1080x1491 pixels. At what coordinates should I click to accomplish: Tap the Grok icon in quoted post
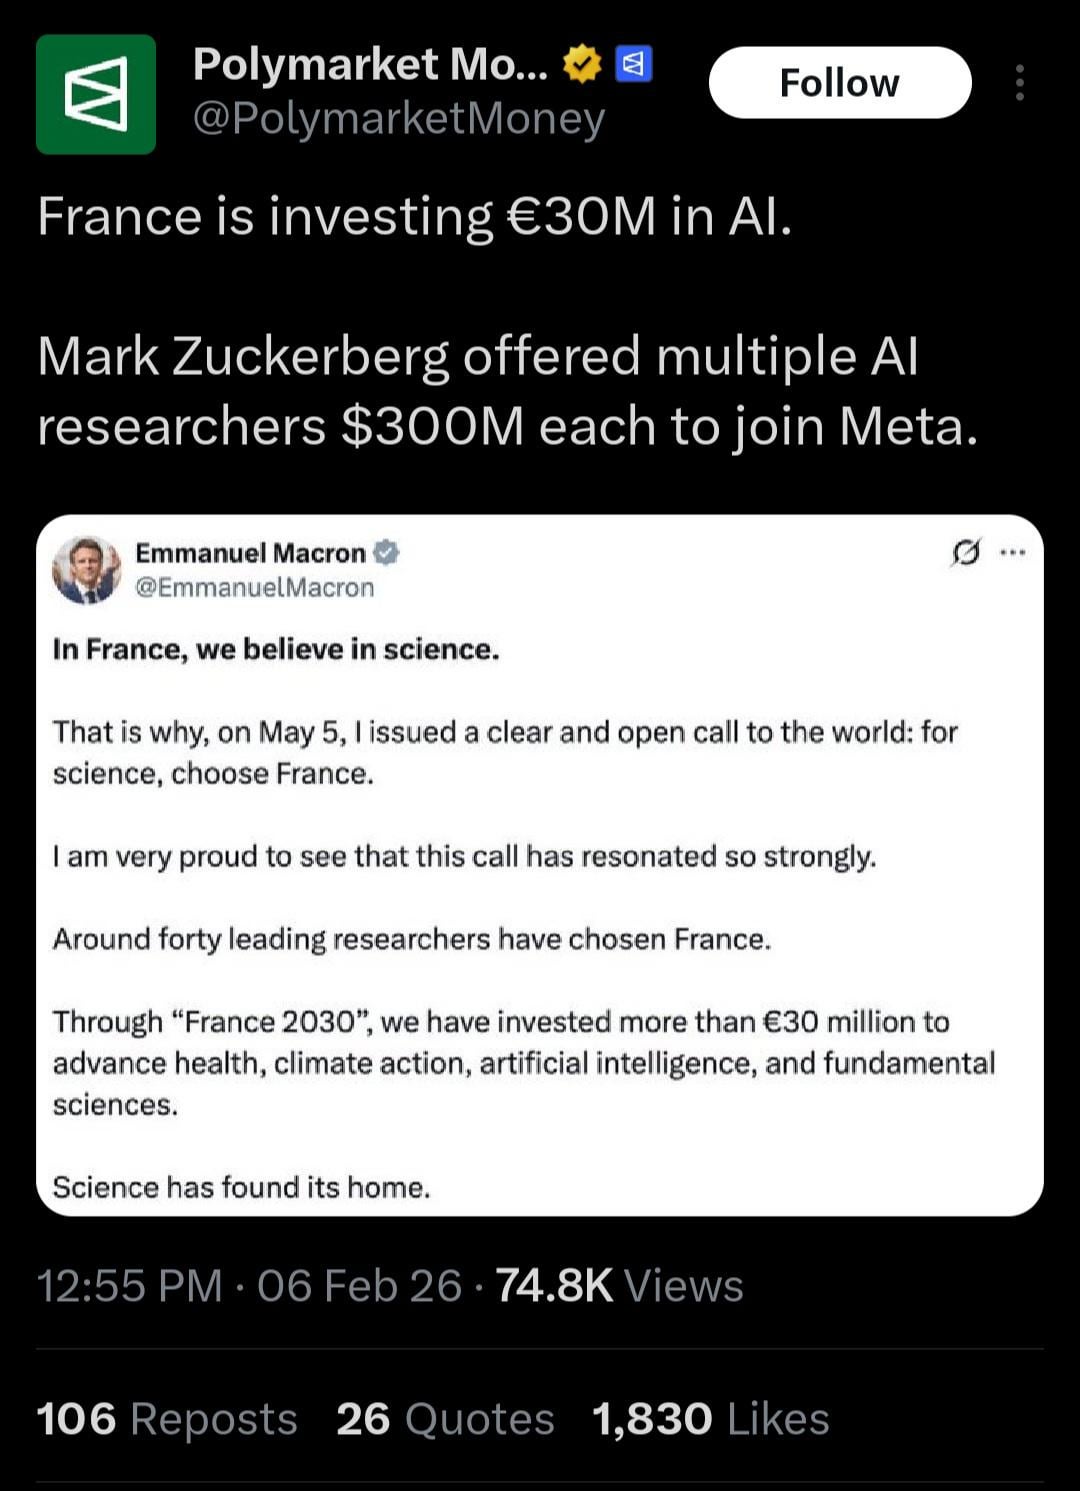point(966,552)
